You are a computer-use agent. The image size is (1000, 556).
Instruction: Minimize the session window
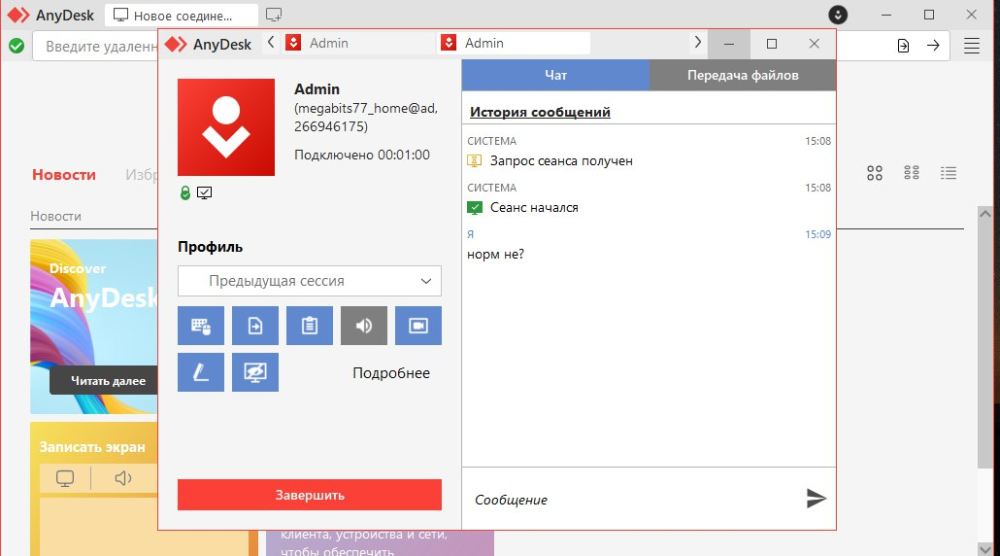(x=729, y=43)
